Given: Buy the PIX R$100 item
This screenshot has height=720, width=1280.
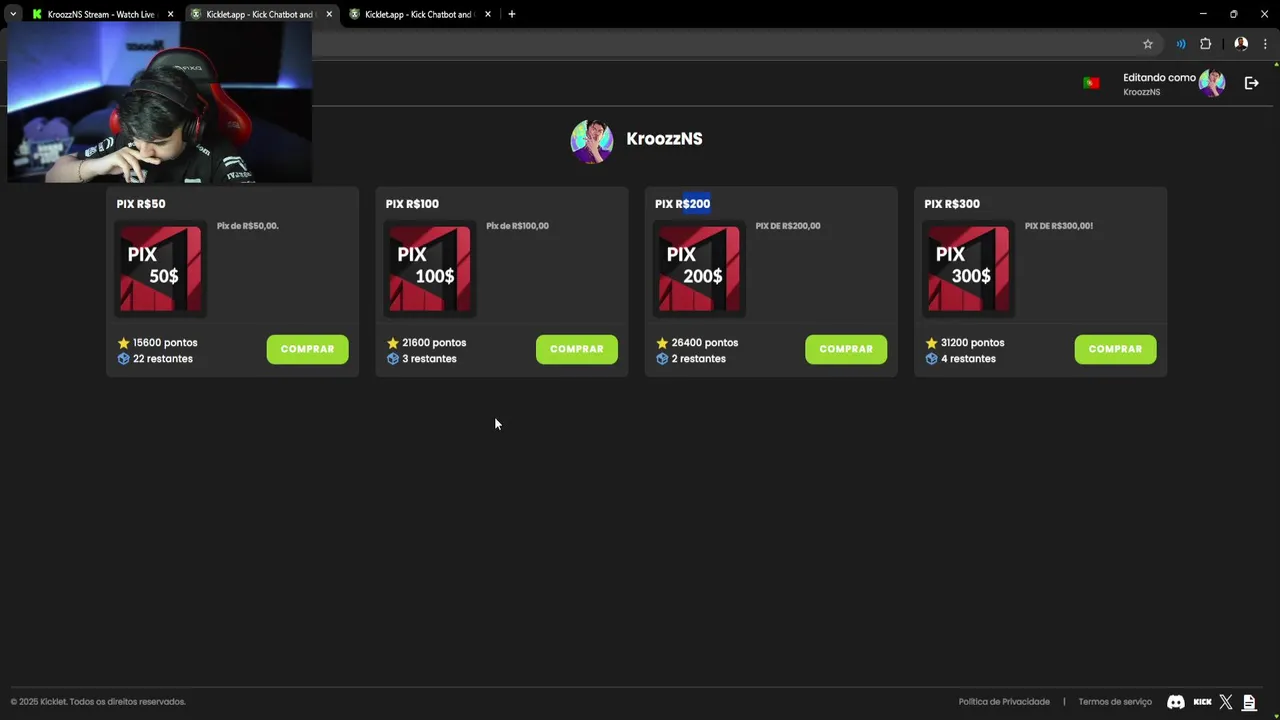Looking at the screenshot, I should point(577,349).
